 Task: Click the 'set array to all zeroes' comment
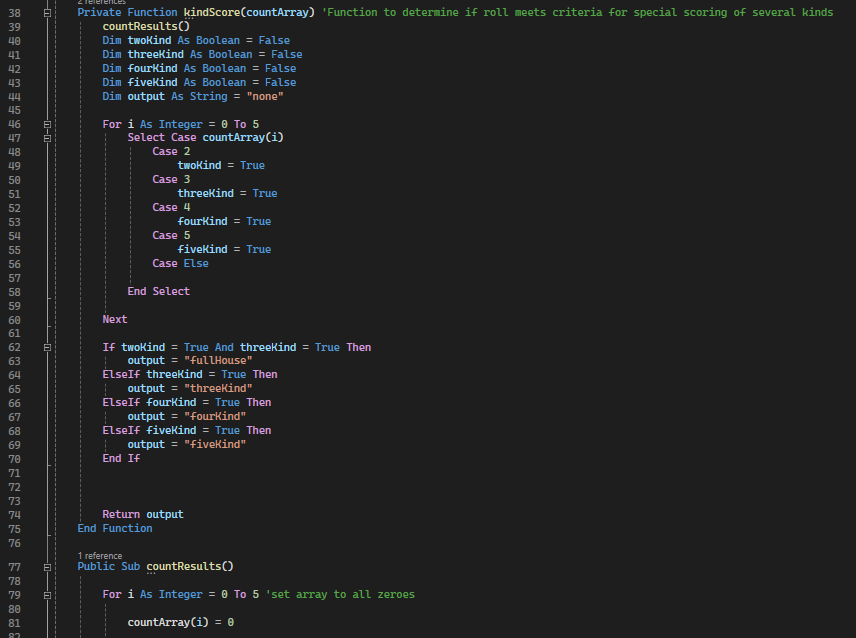tap(340, 594)
